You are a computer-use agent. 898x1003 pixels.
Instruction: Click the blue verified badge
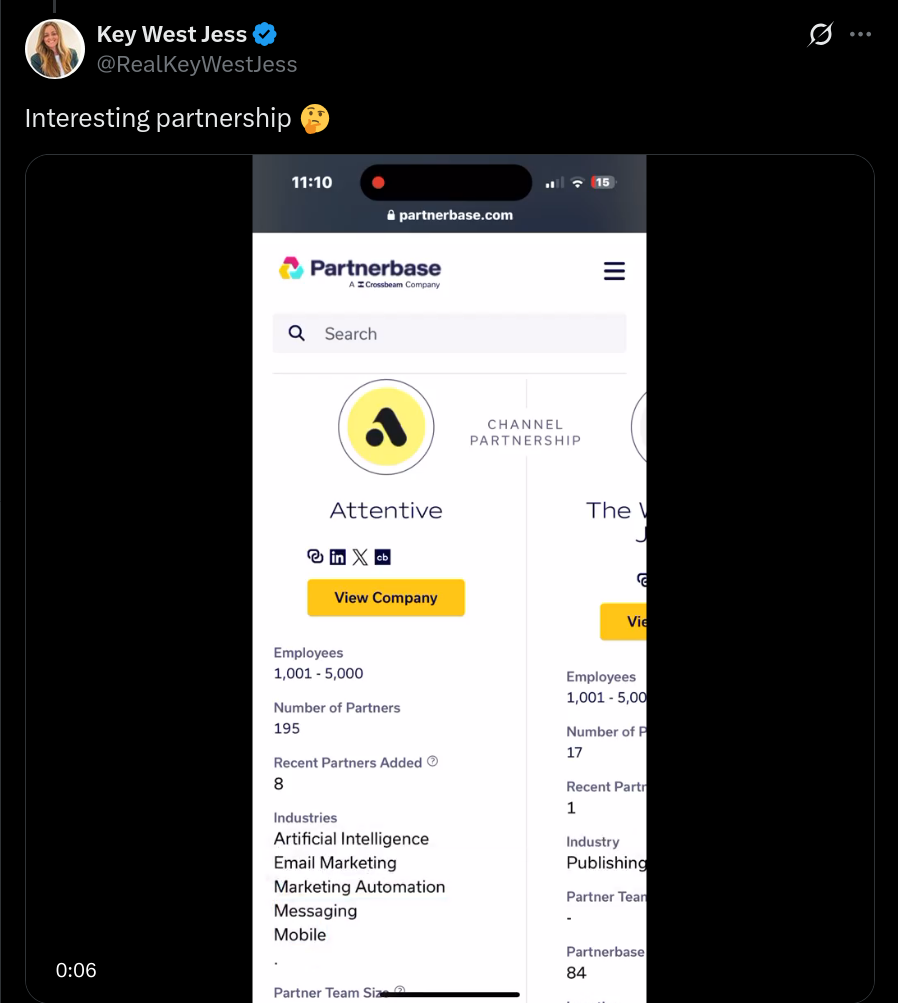(265, 34)
